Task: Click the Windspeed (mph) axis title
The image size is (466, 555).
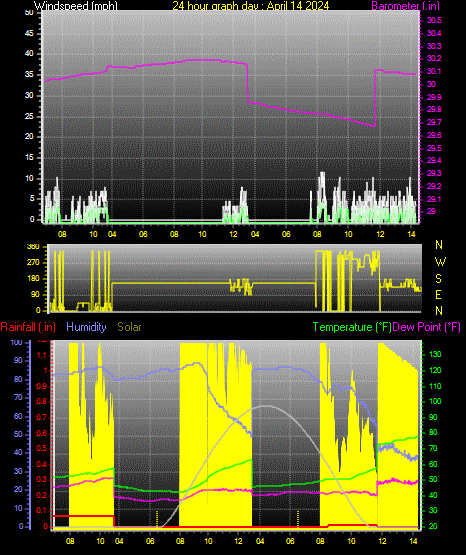Action: [76, 5]
